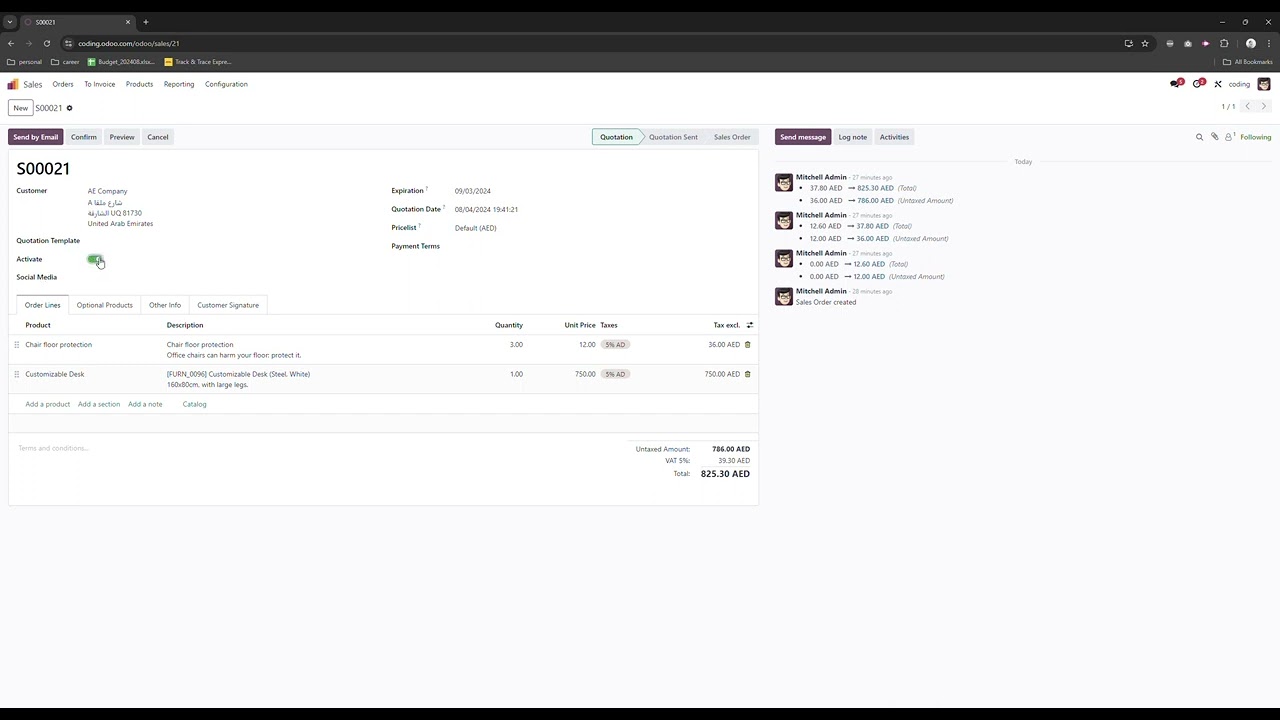Select the Order Lines tab
This screenshot has width=1280, height=720.
coord(43,305)
